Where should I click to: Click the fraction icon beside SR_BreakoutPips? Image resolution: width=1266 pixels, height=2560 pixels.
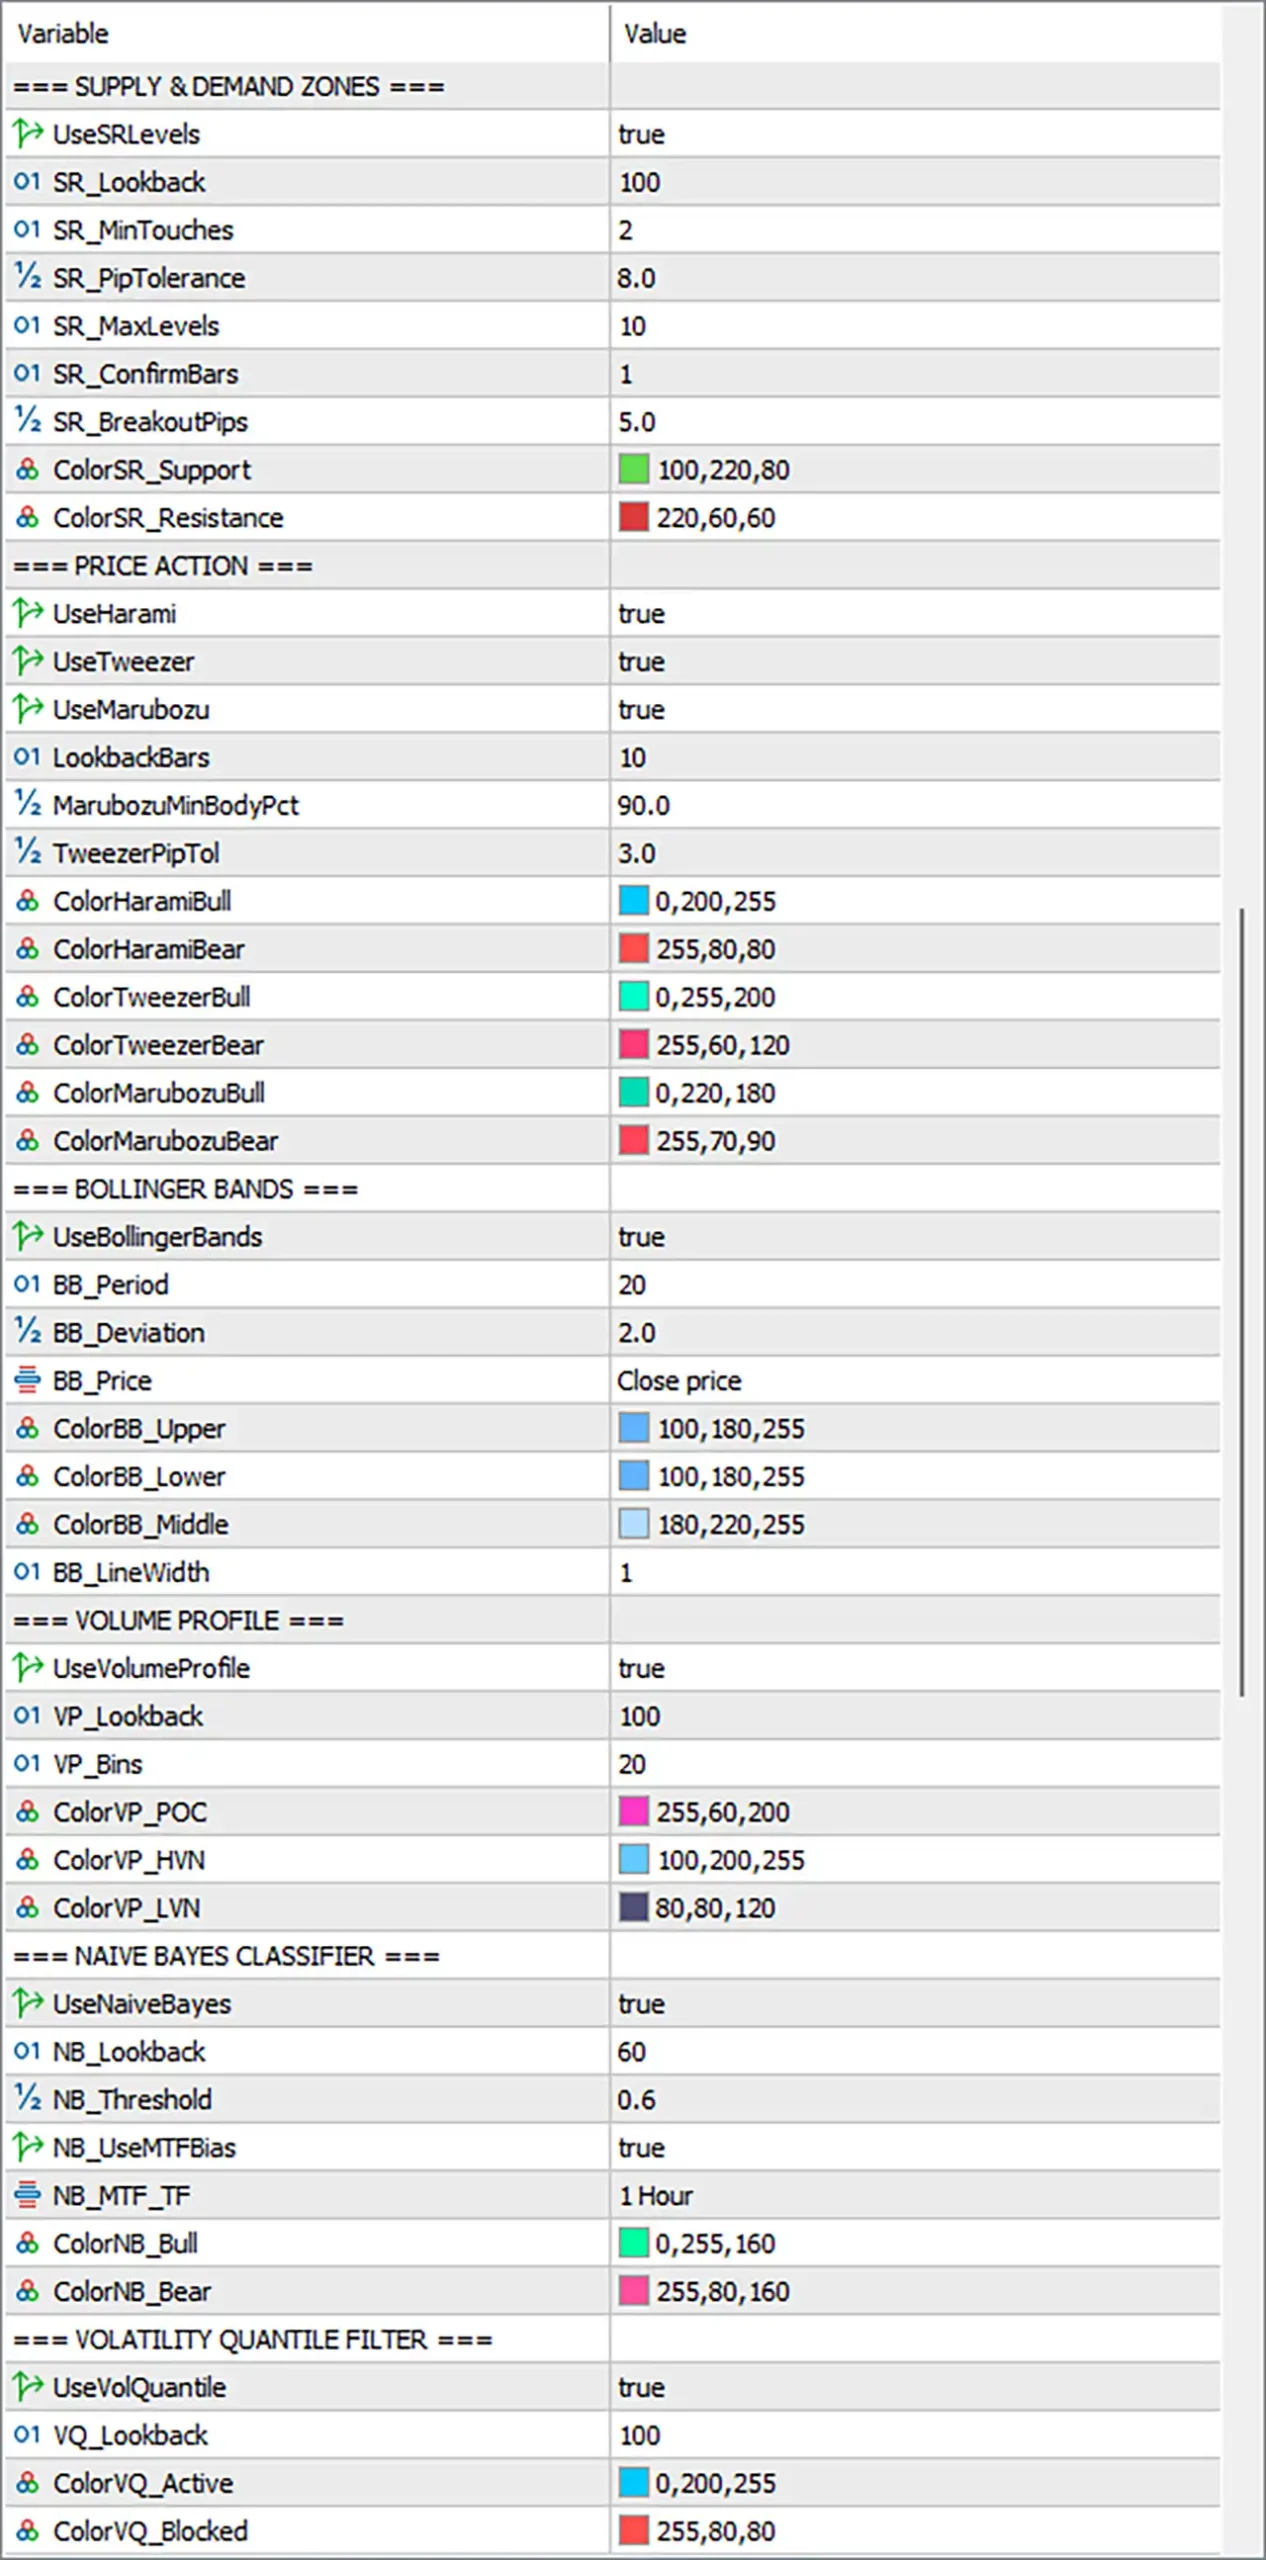click(x=27, y=421)
